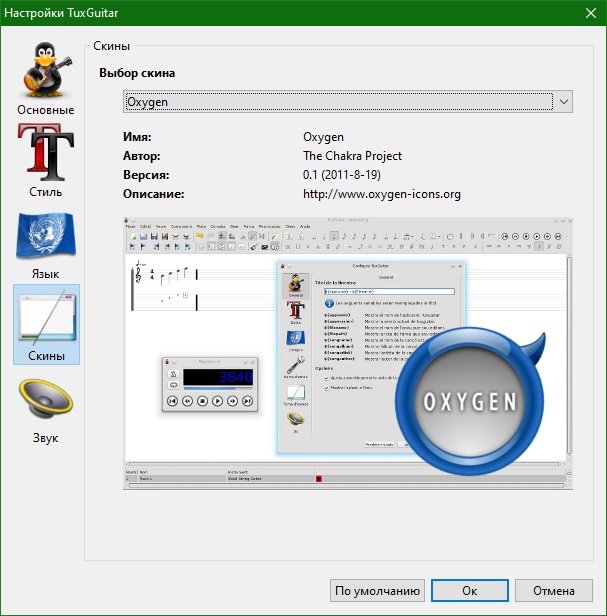Click the Автор label
607x616 pixels.
(141, 156)
